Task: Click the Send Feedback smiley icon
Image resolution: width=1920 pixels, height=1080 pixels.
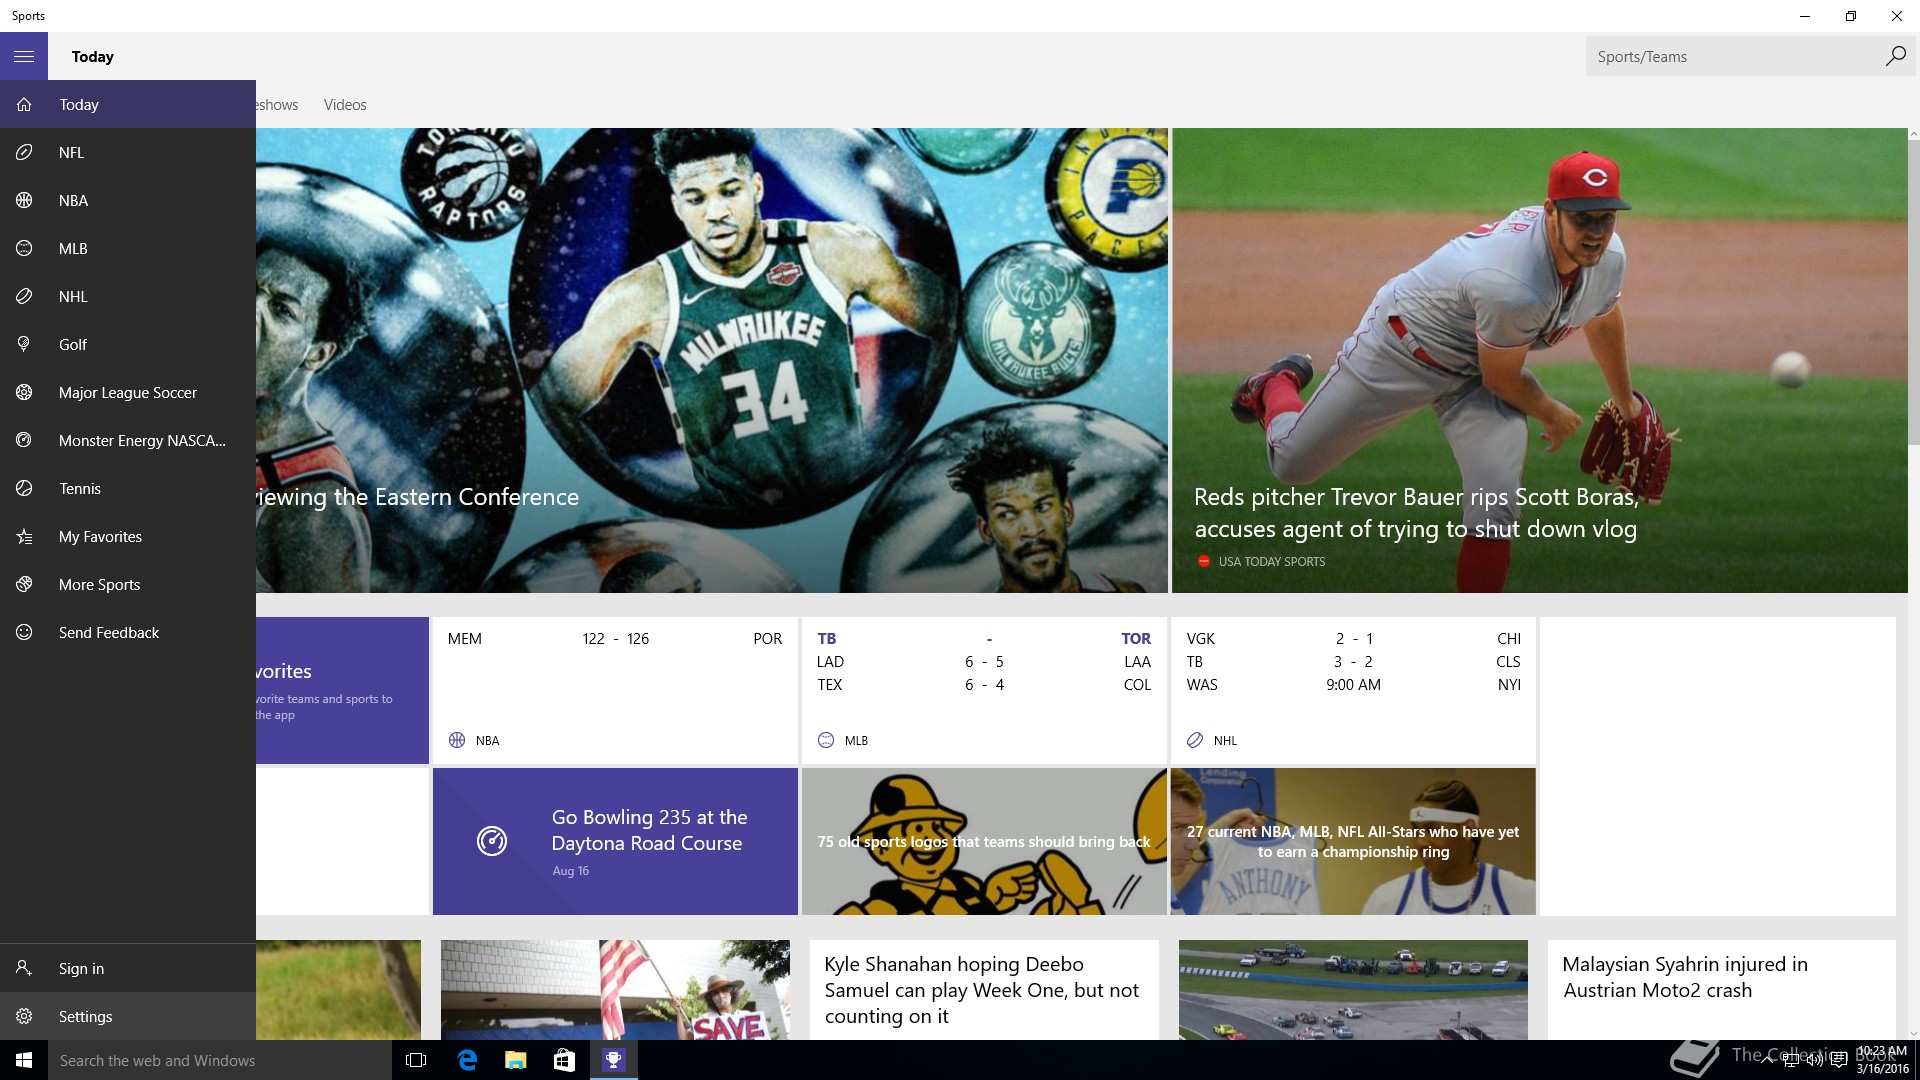Action: [24, 633]
